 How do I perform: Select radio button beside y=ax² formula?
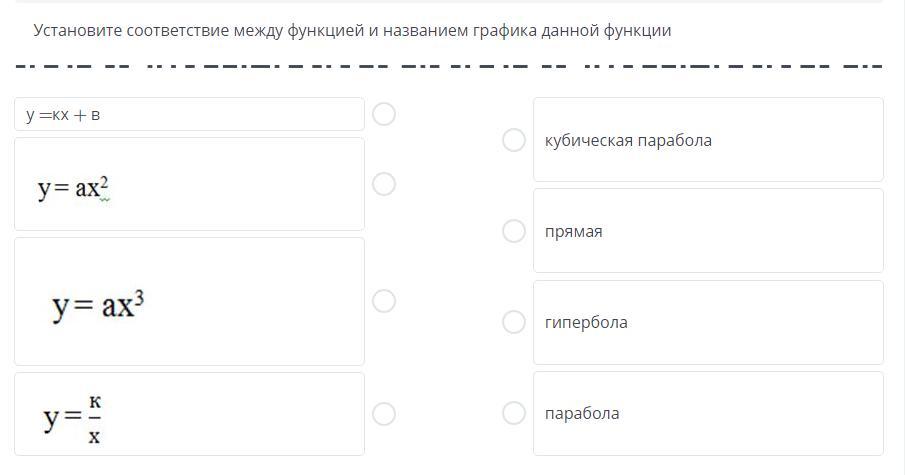click(x=384, y=184)
